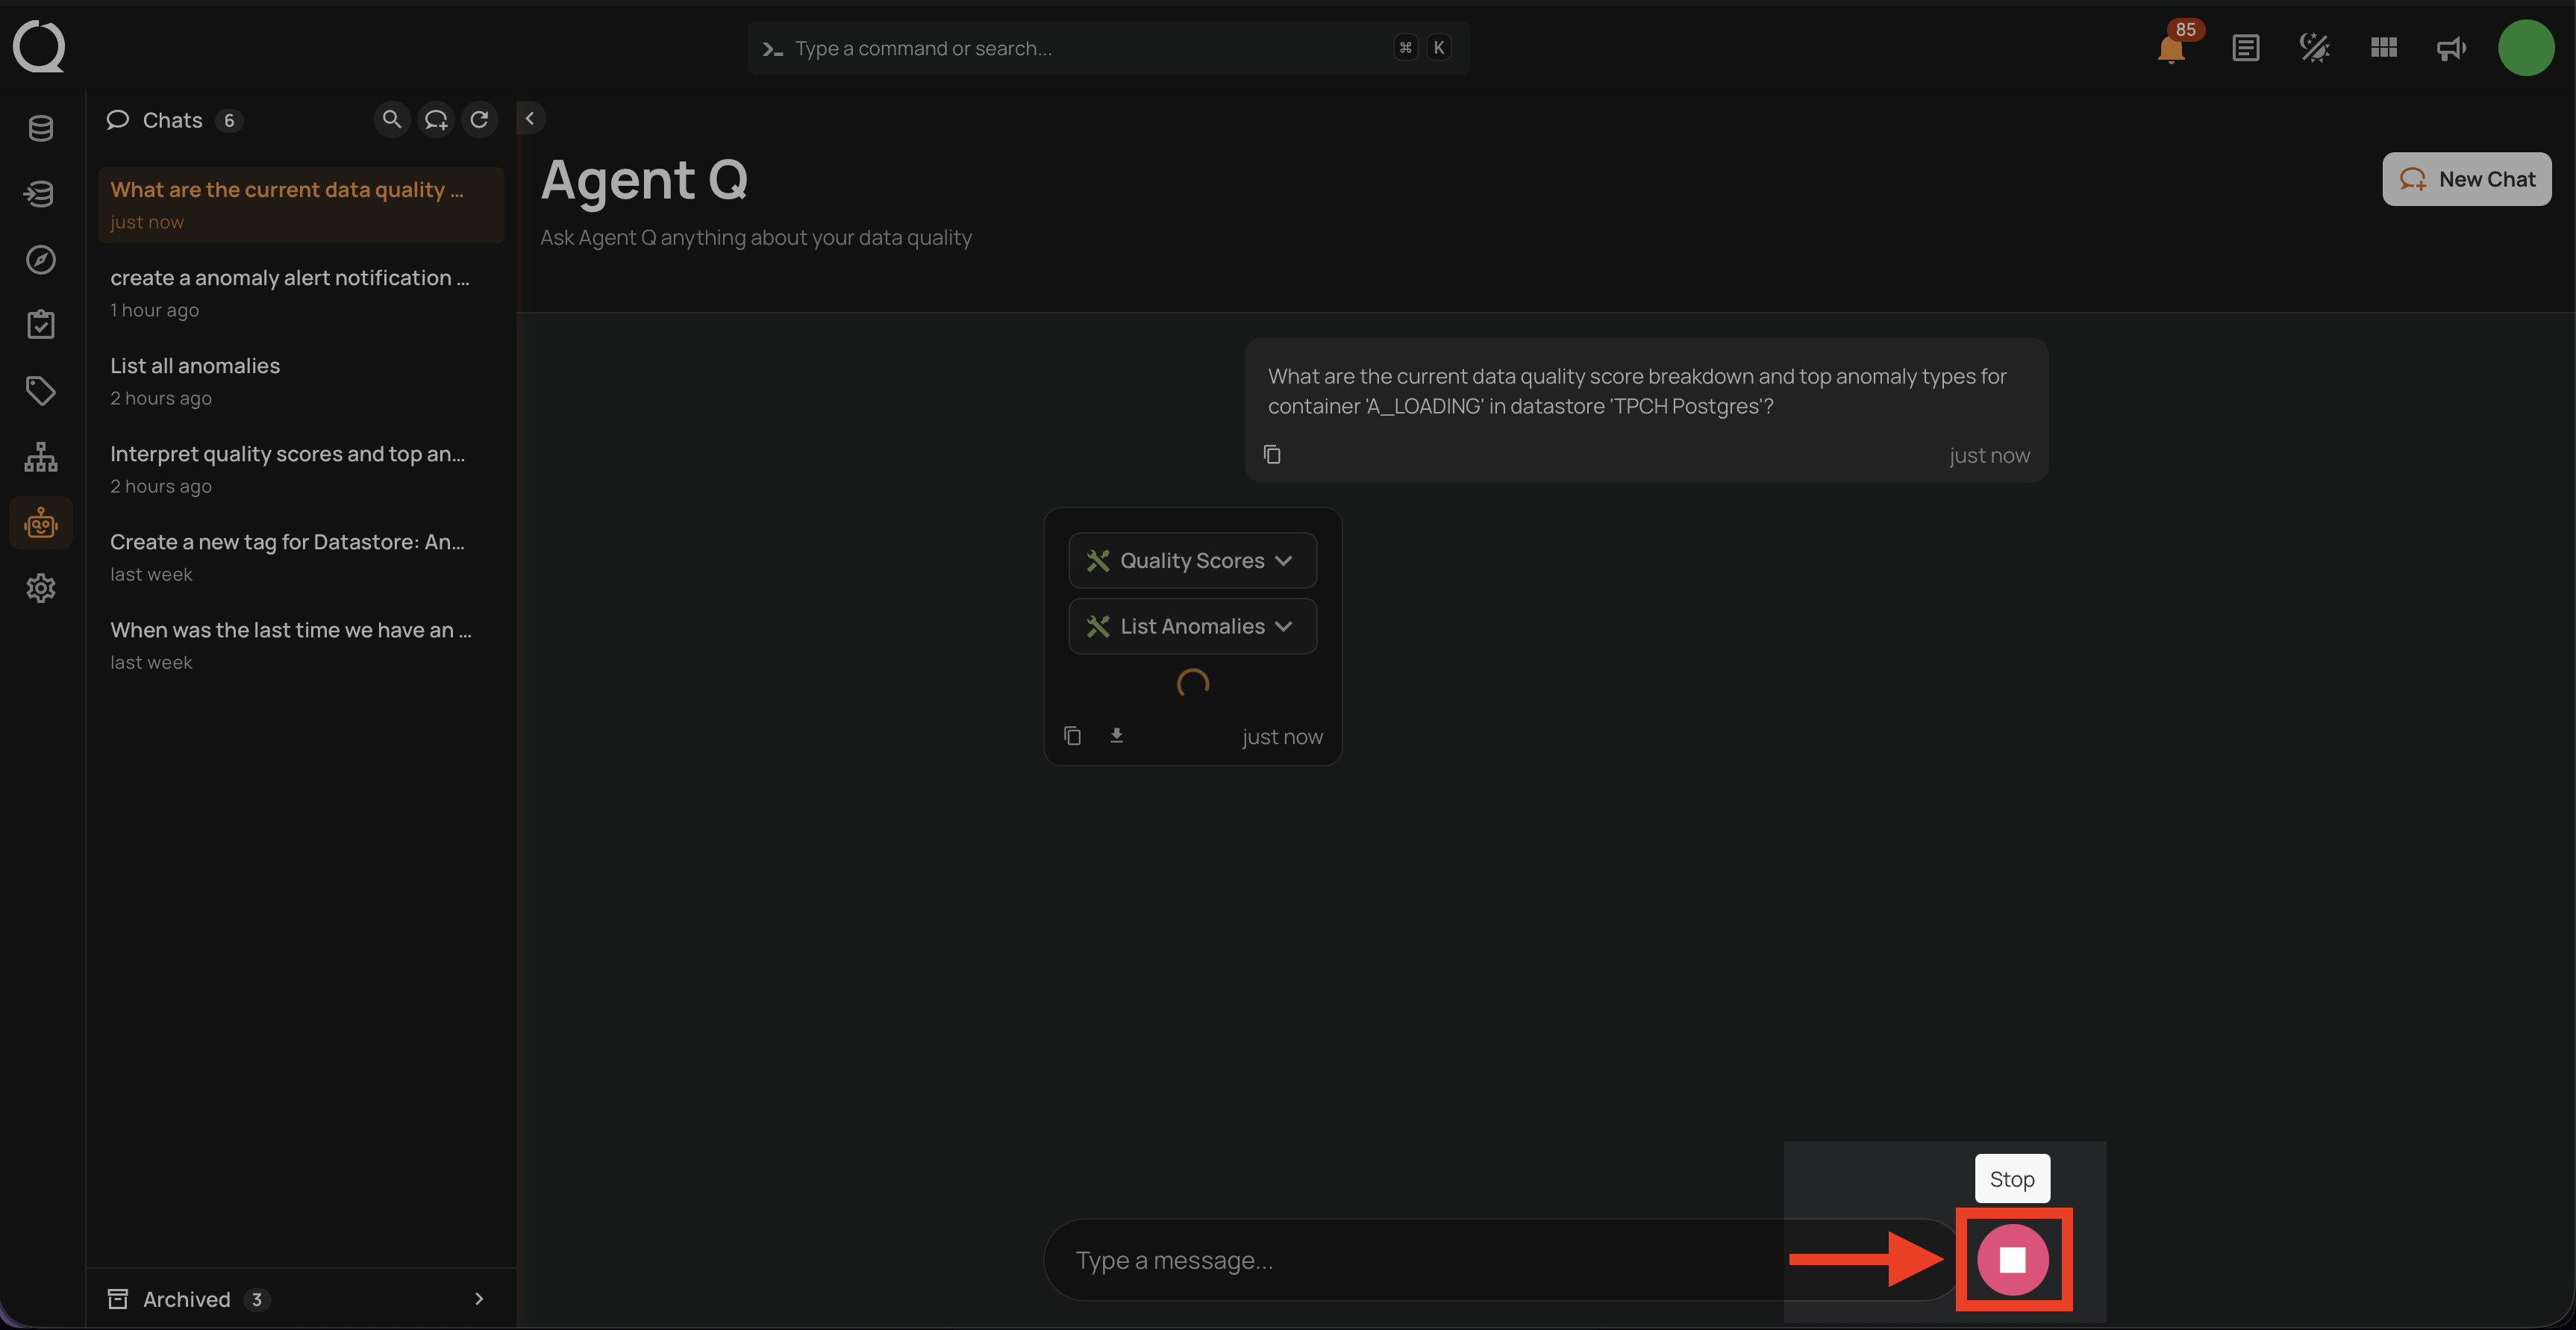Select "create a anomaly alert notification" chat
2576x1330 pixels.
coord(290,279)
